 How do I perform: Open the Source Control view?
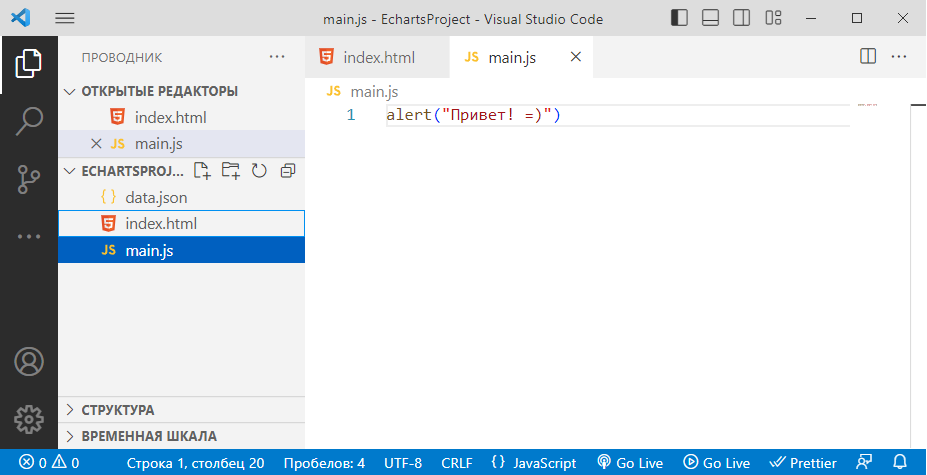click(29, 179)
